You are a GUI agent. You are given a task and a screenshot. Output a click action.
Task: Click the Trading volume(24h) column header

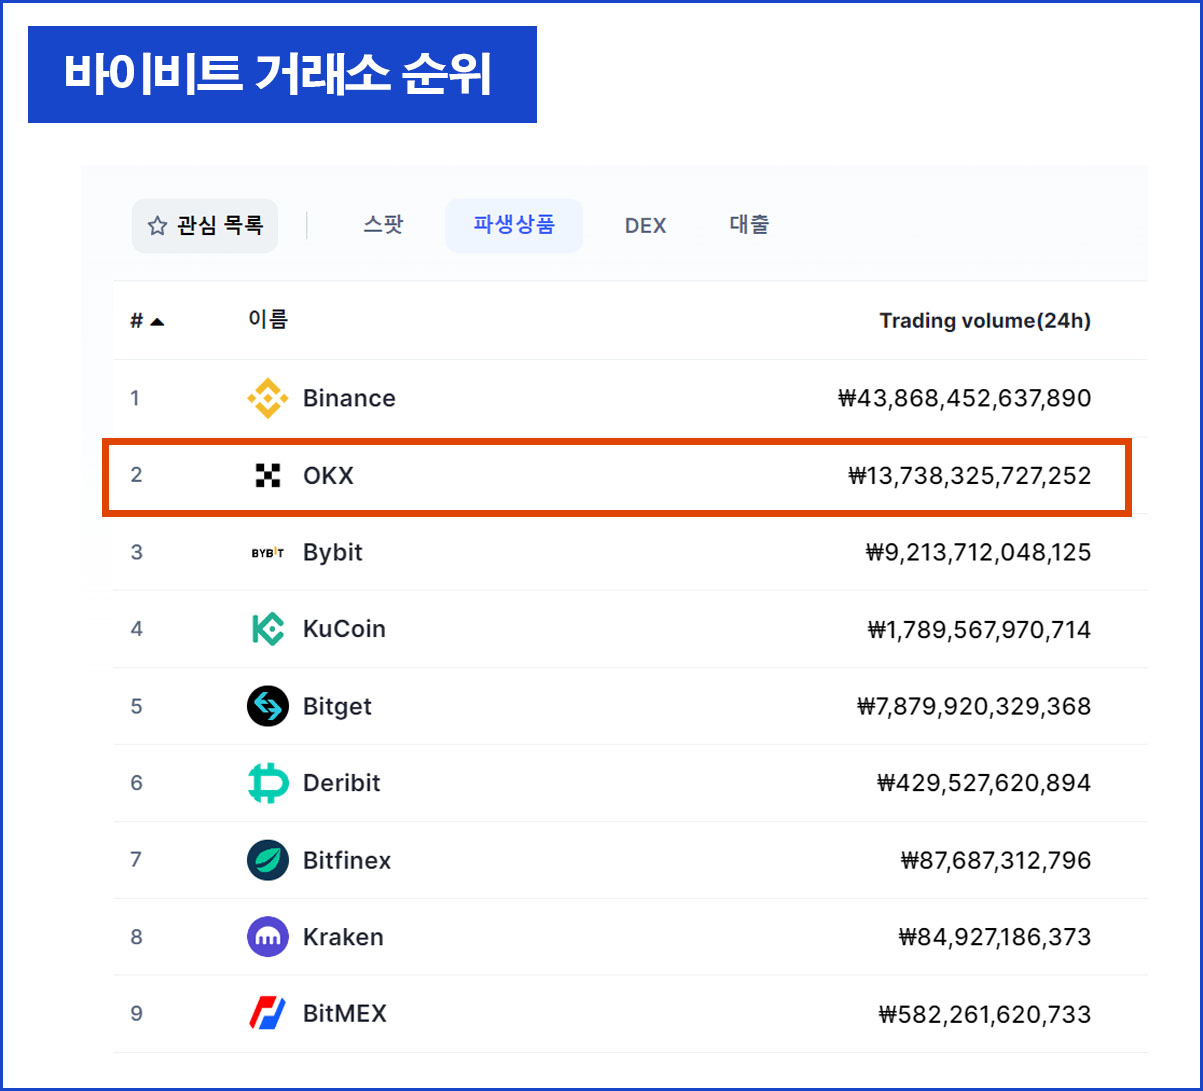click(985, 321)
